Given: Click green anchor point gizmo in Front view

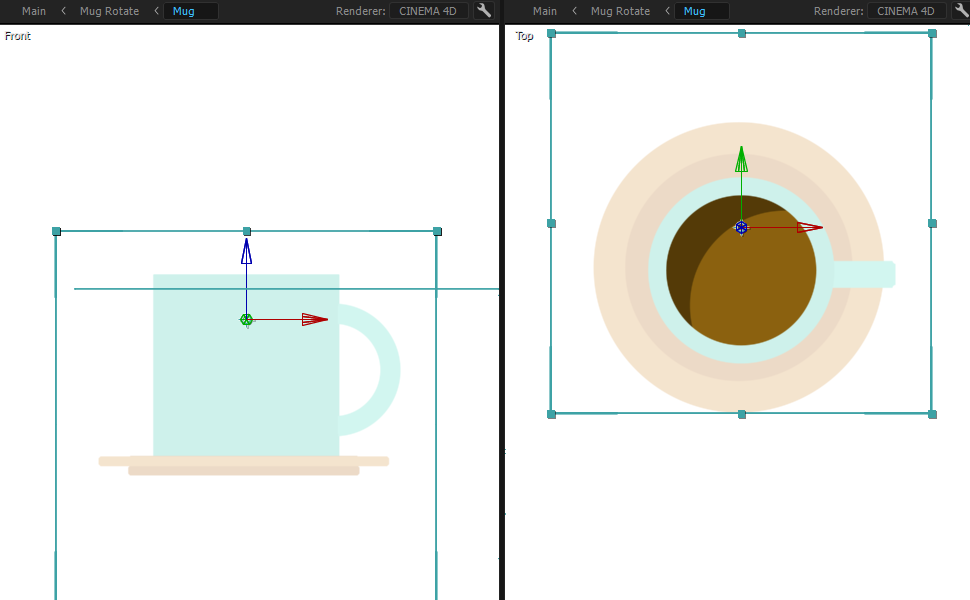Looking at the screenshot, I should (x=246, y=320).
